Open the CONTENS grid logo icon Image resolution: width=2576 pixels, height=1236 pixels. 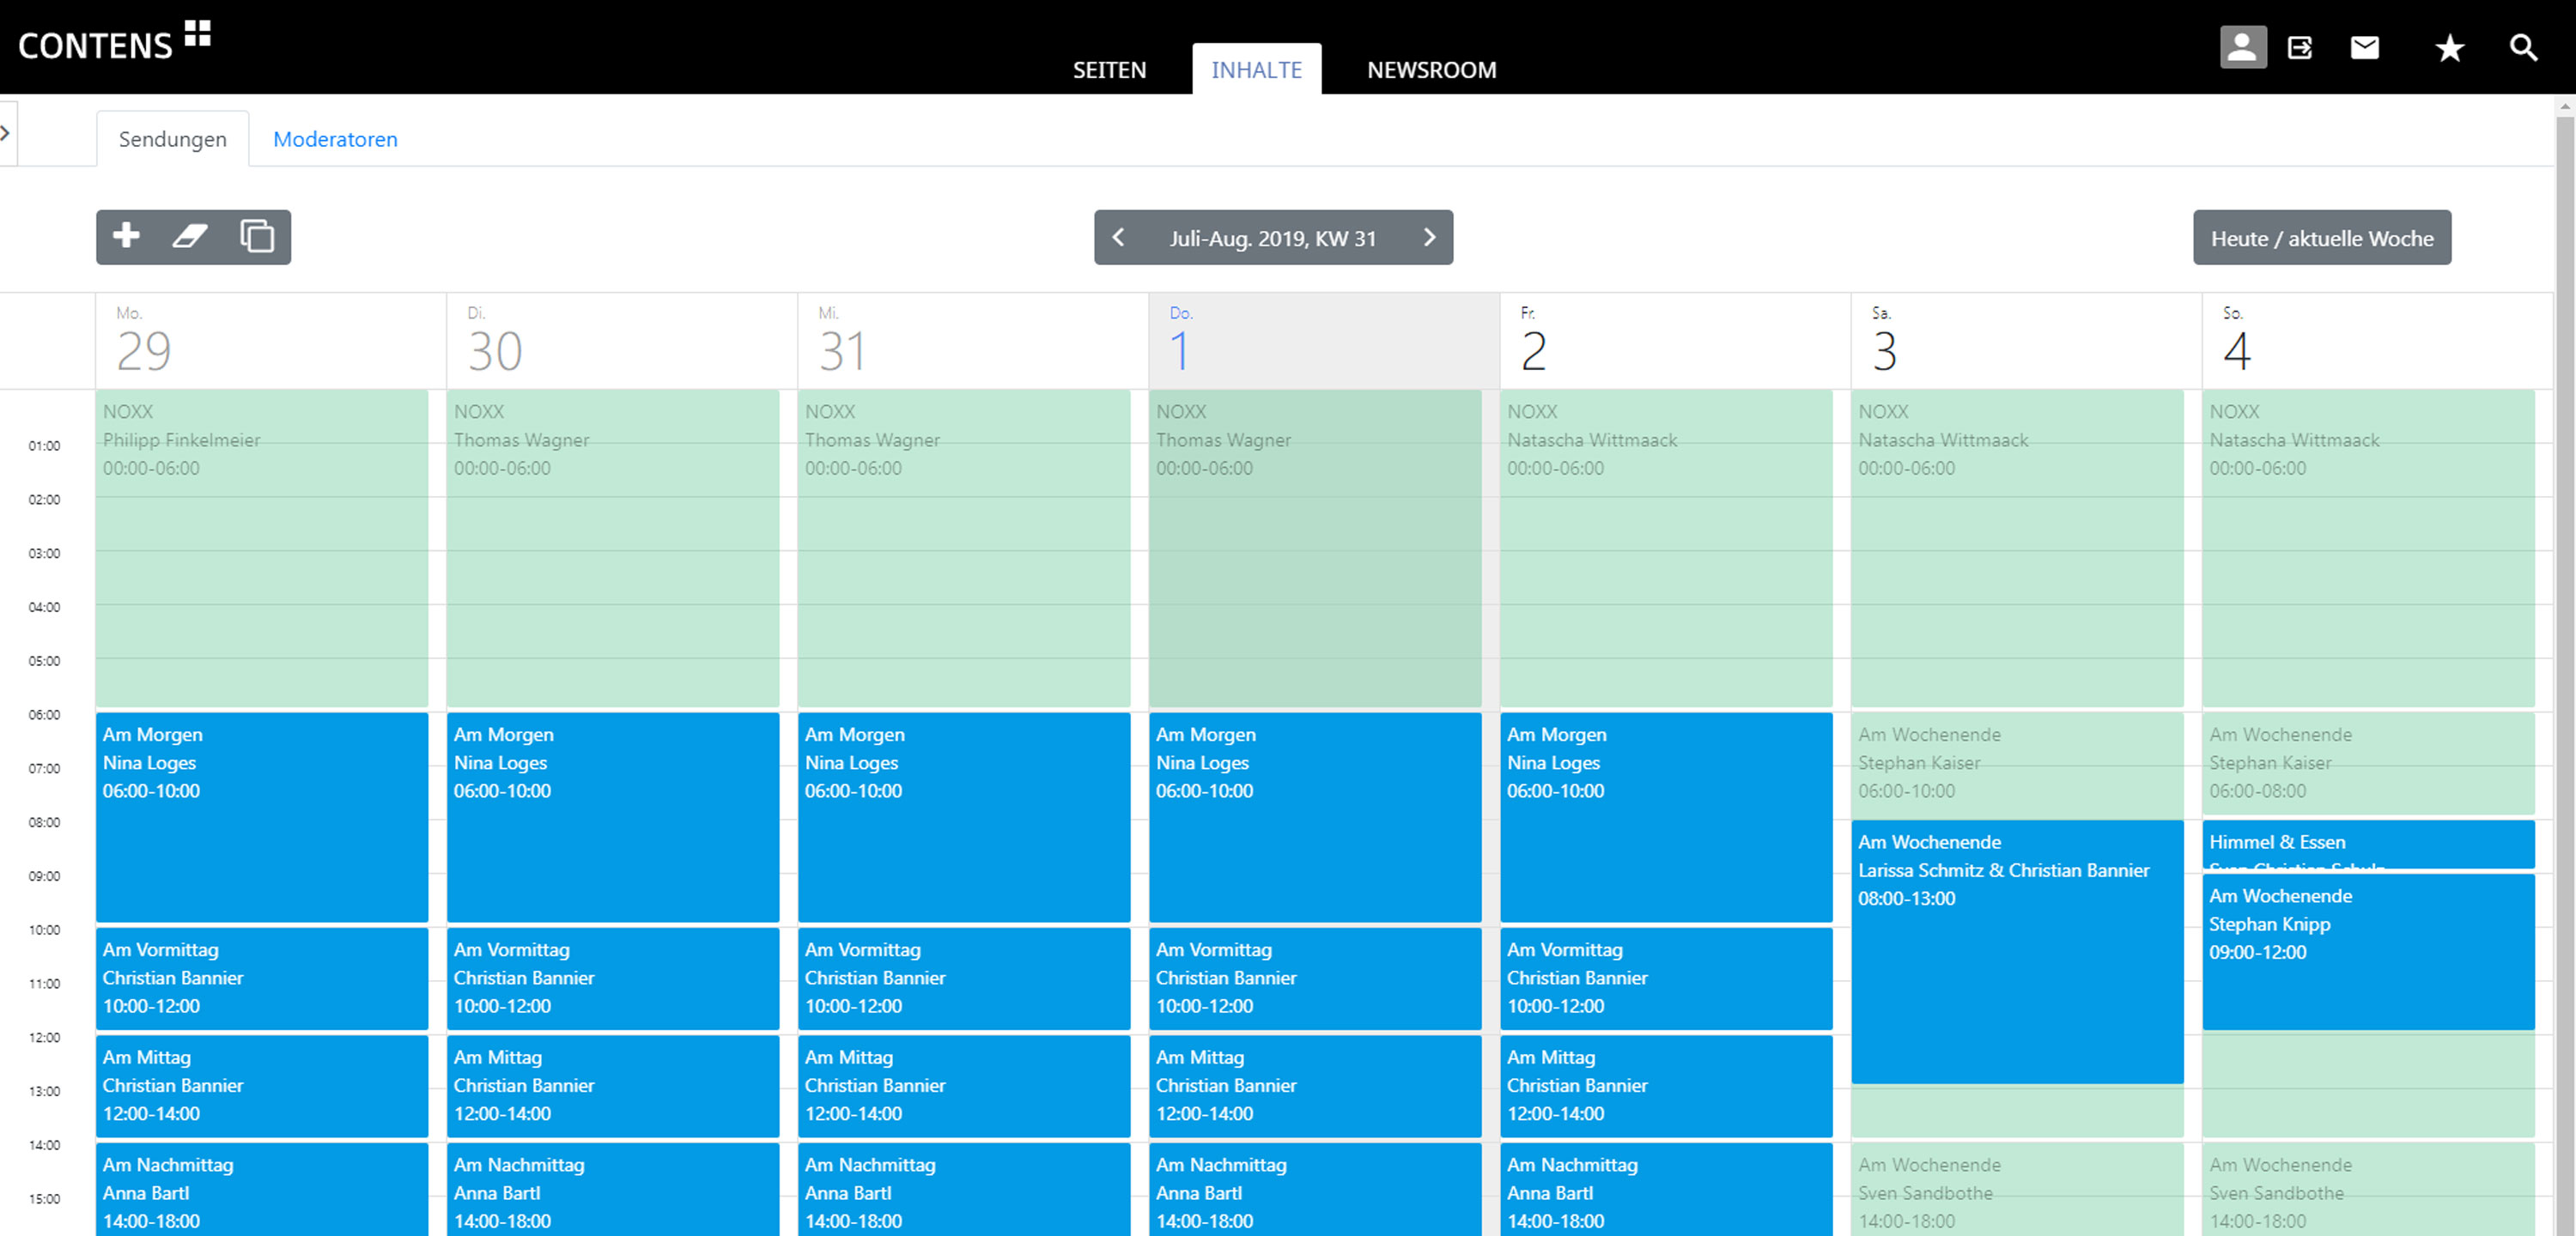198,33
